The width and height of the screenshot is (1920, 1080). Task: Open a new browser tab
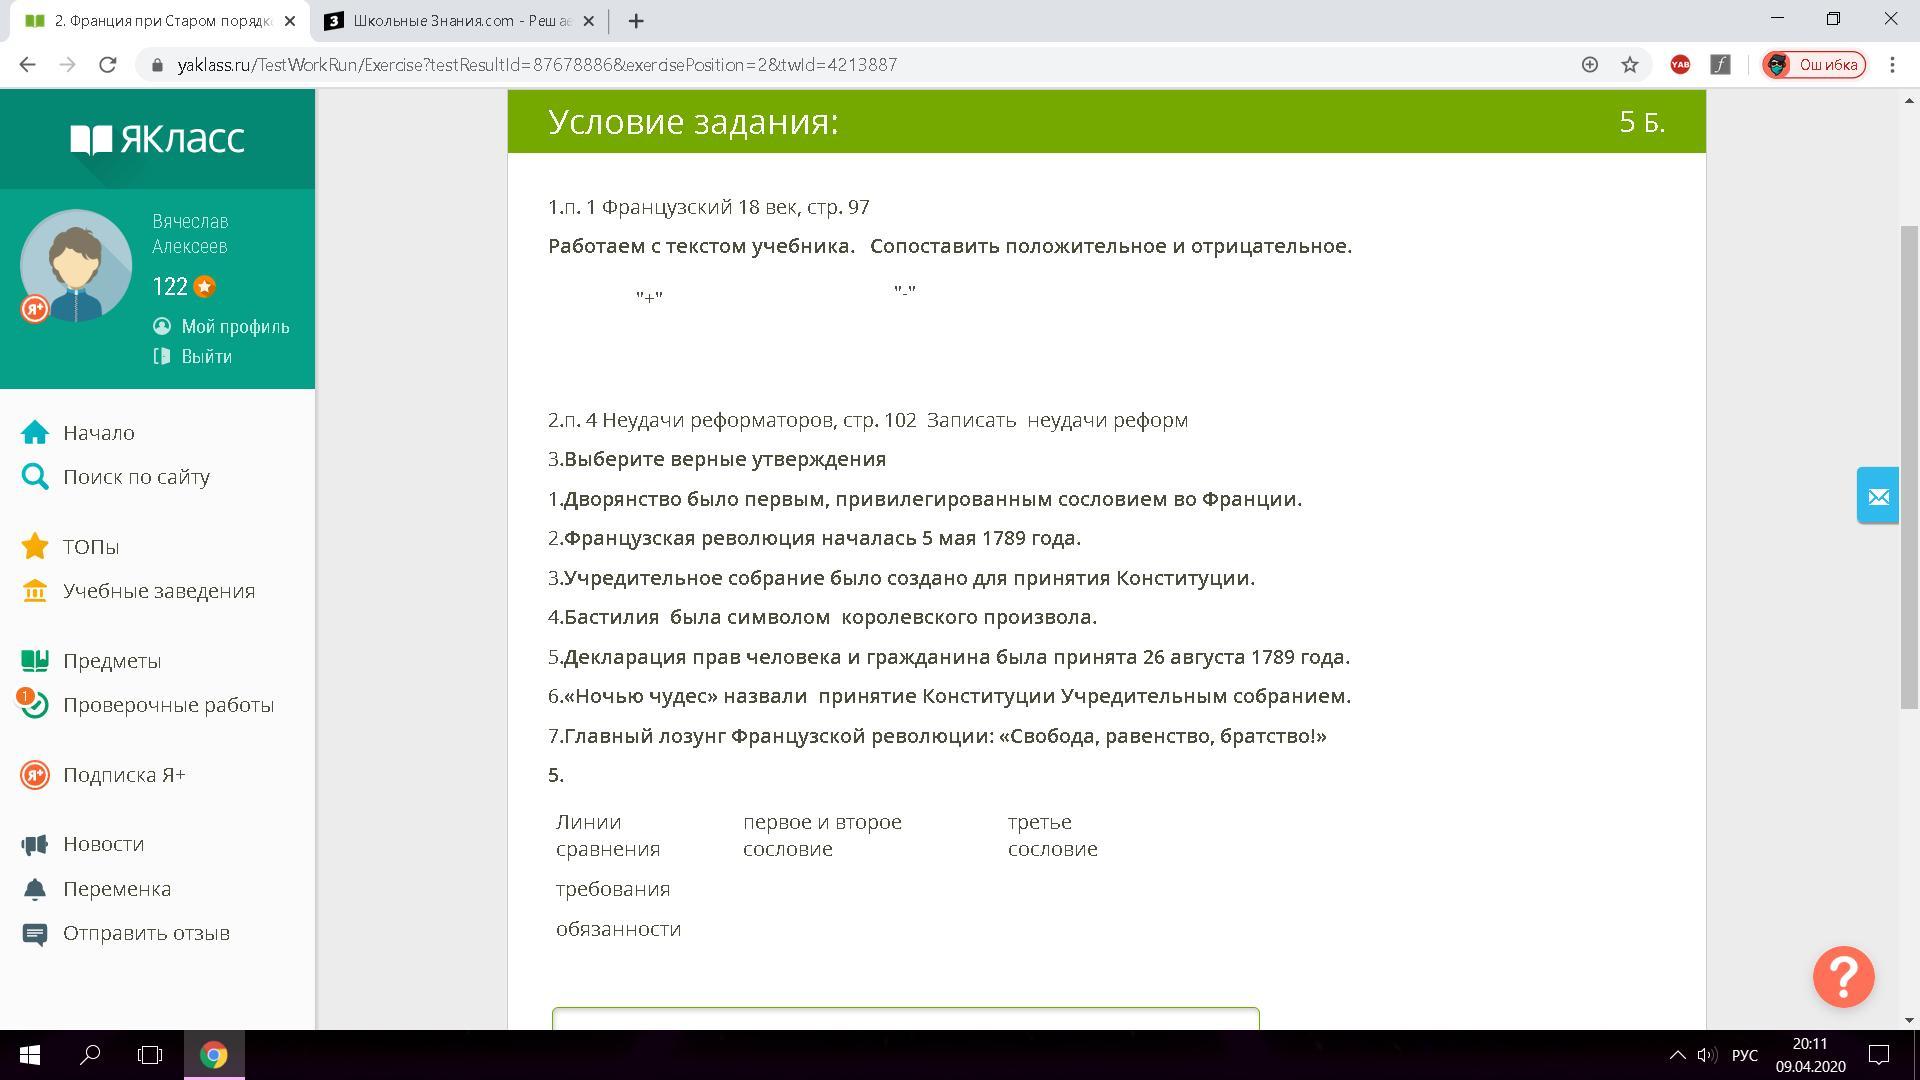click(636, 21)
